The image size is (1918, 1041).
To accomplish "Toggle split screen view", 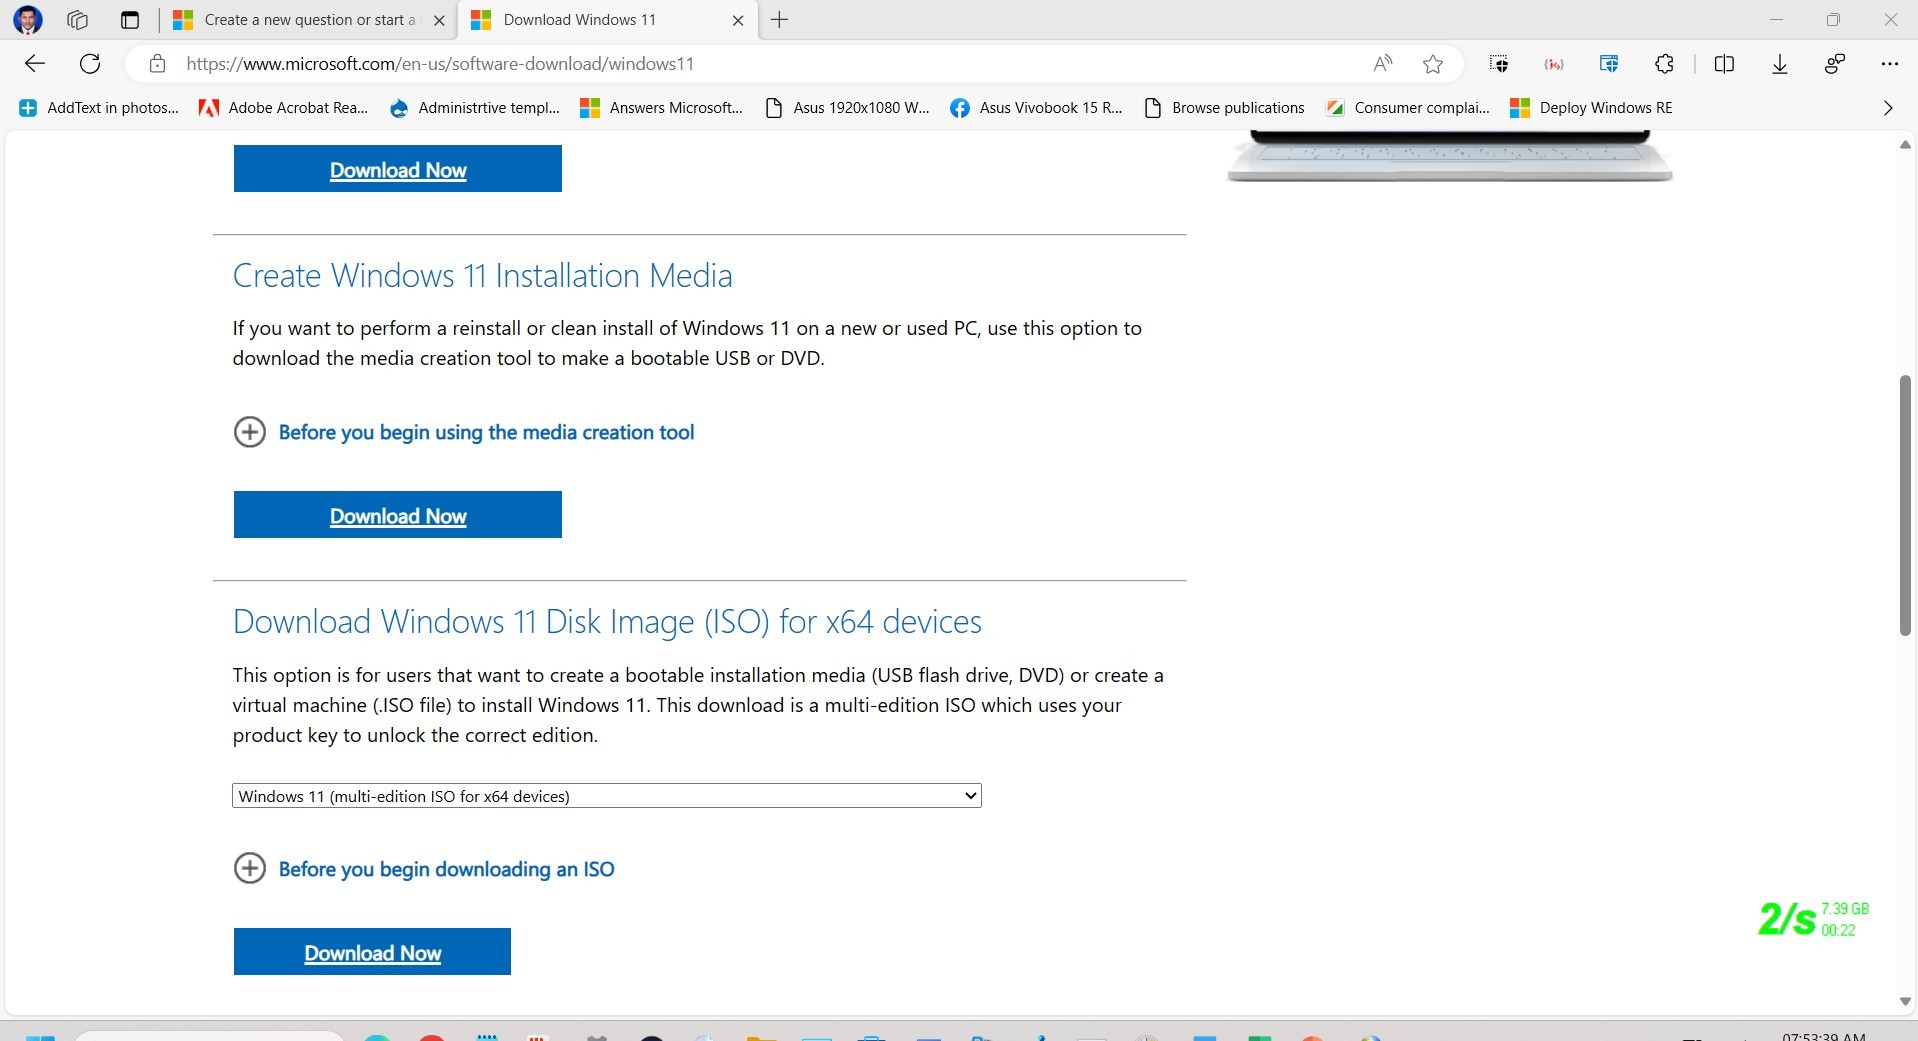I will tap(1724, 64).
